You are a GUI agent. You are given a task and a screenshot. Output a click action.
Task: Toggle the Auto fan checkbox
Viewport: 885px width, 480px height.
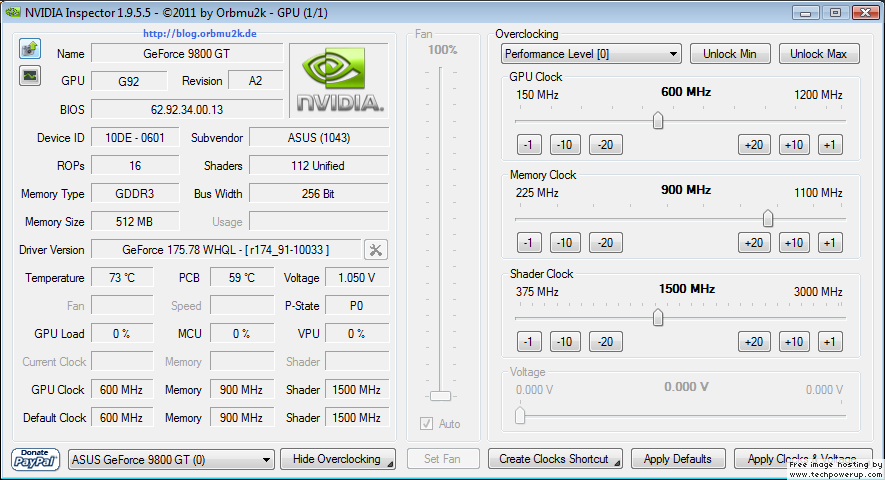tap(426, 424)
